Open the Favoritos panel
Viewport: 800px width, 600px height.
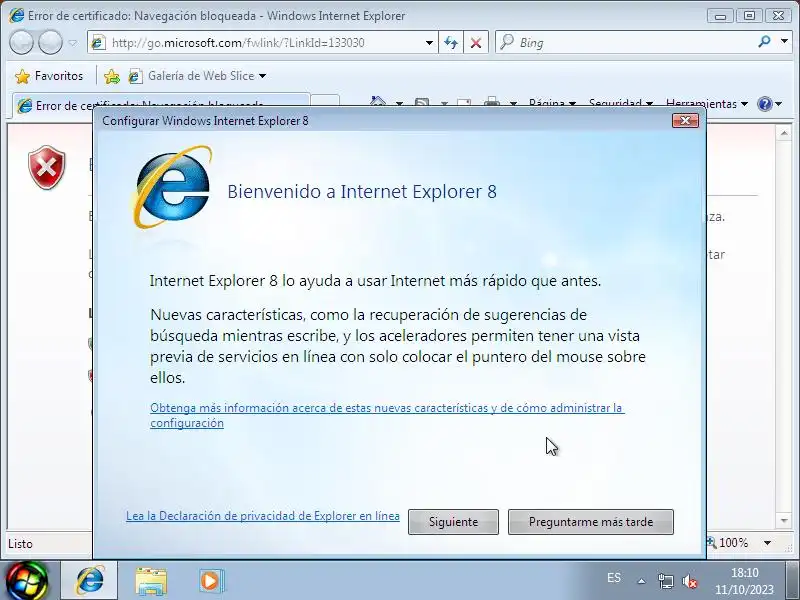49,76
